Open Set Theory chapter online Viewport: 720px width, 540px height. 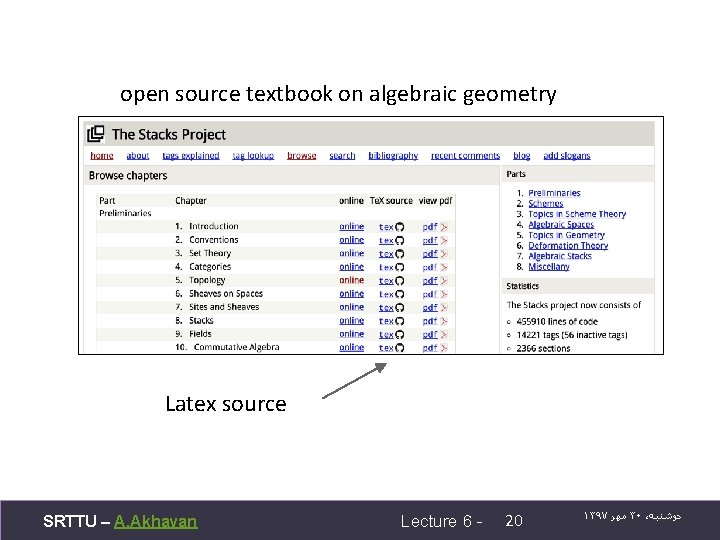click(352, 253)
